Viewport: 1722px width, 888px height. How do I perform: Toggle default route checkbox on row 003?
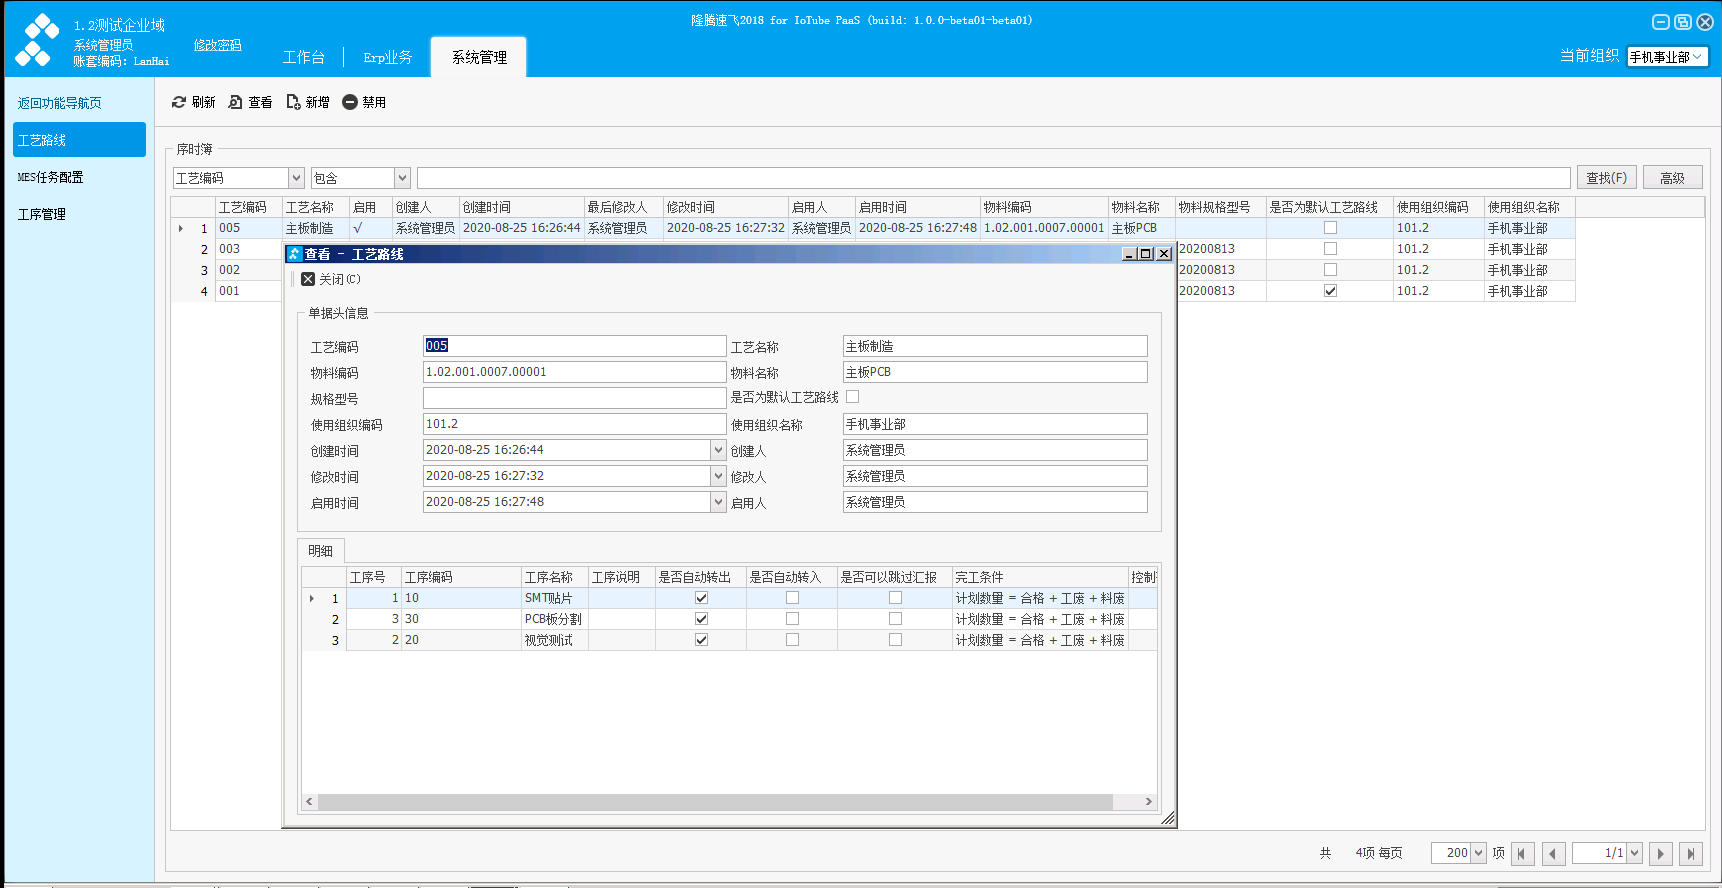tap(1330, 249)
